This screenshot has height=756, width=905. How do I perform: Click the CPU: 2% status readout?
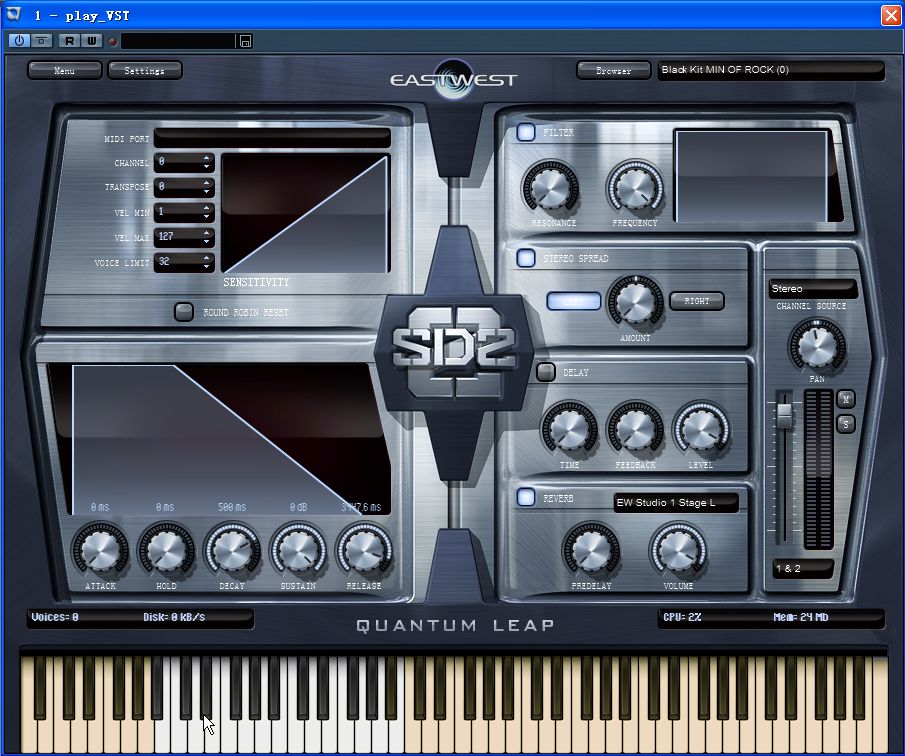[683, 617]
